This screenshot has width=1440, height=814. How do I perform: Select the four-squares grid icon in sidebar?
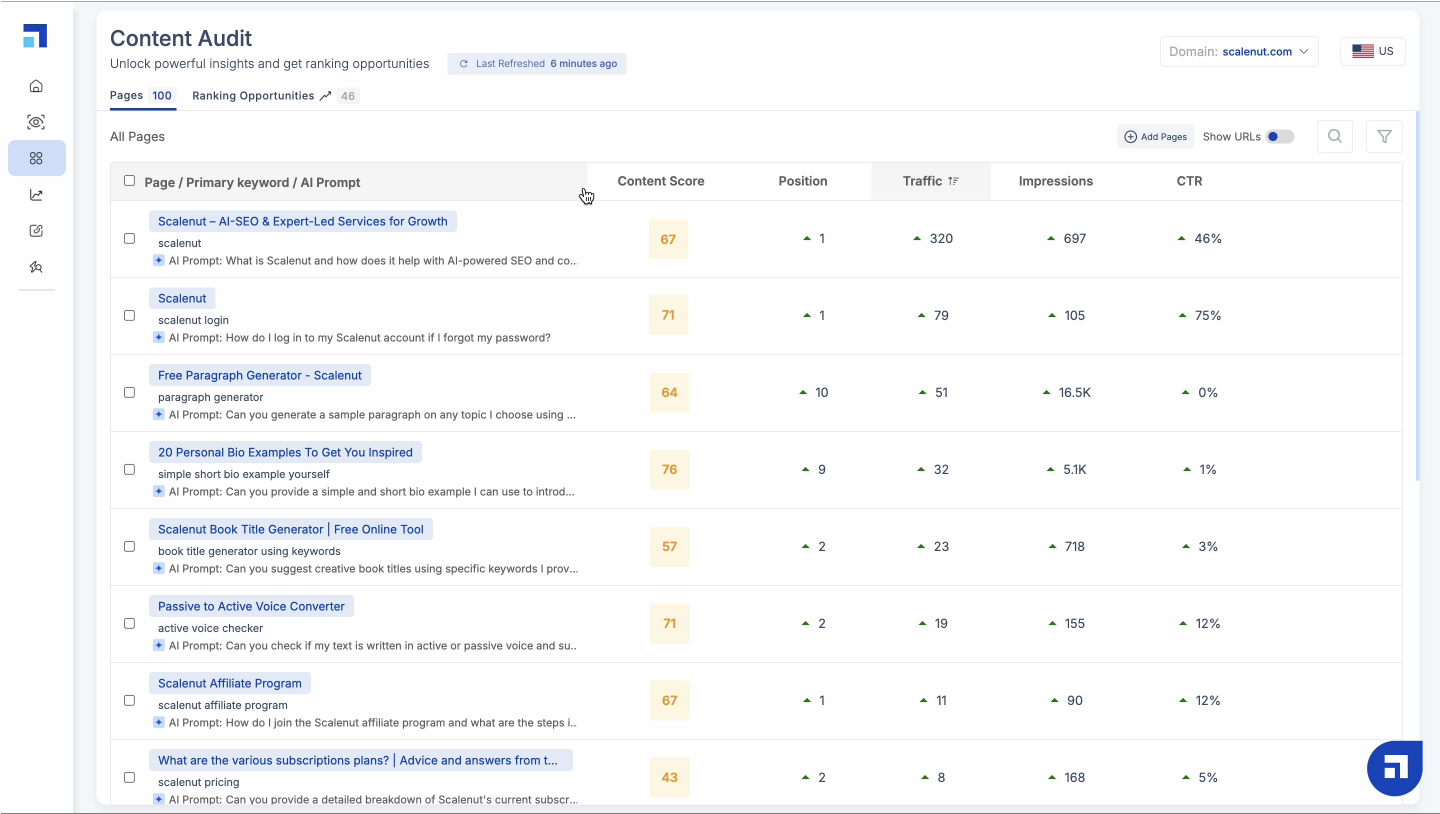(36, 158)
